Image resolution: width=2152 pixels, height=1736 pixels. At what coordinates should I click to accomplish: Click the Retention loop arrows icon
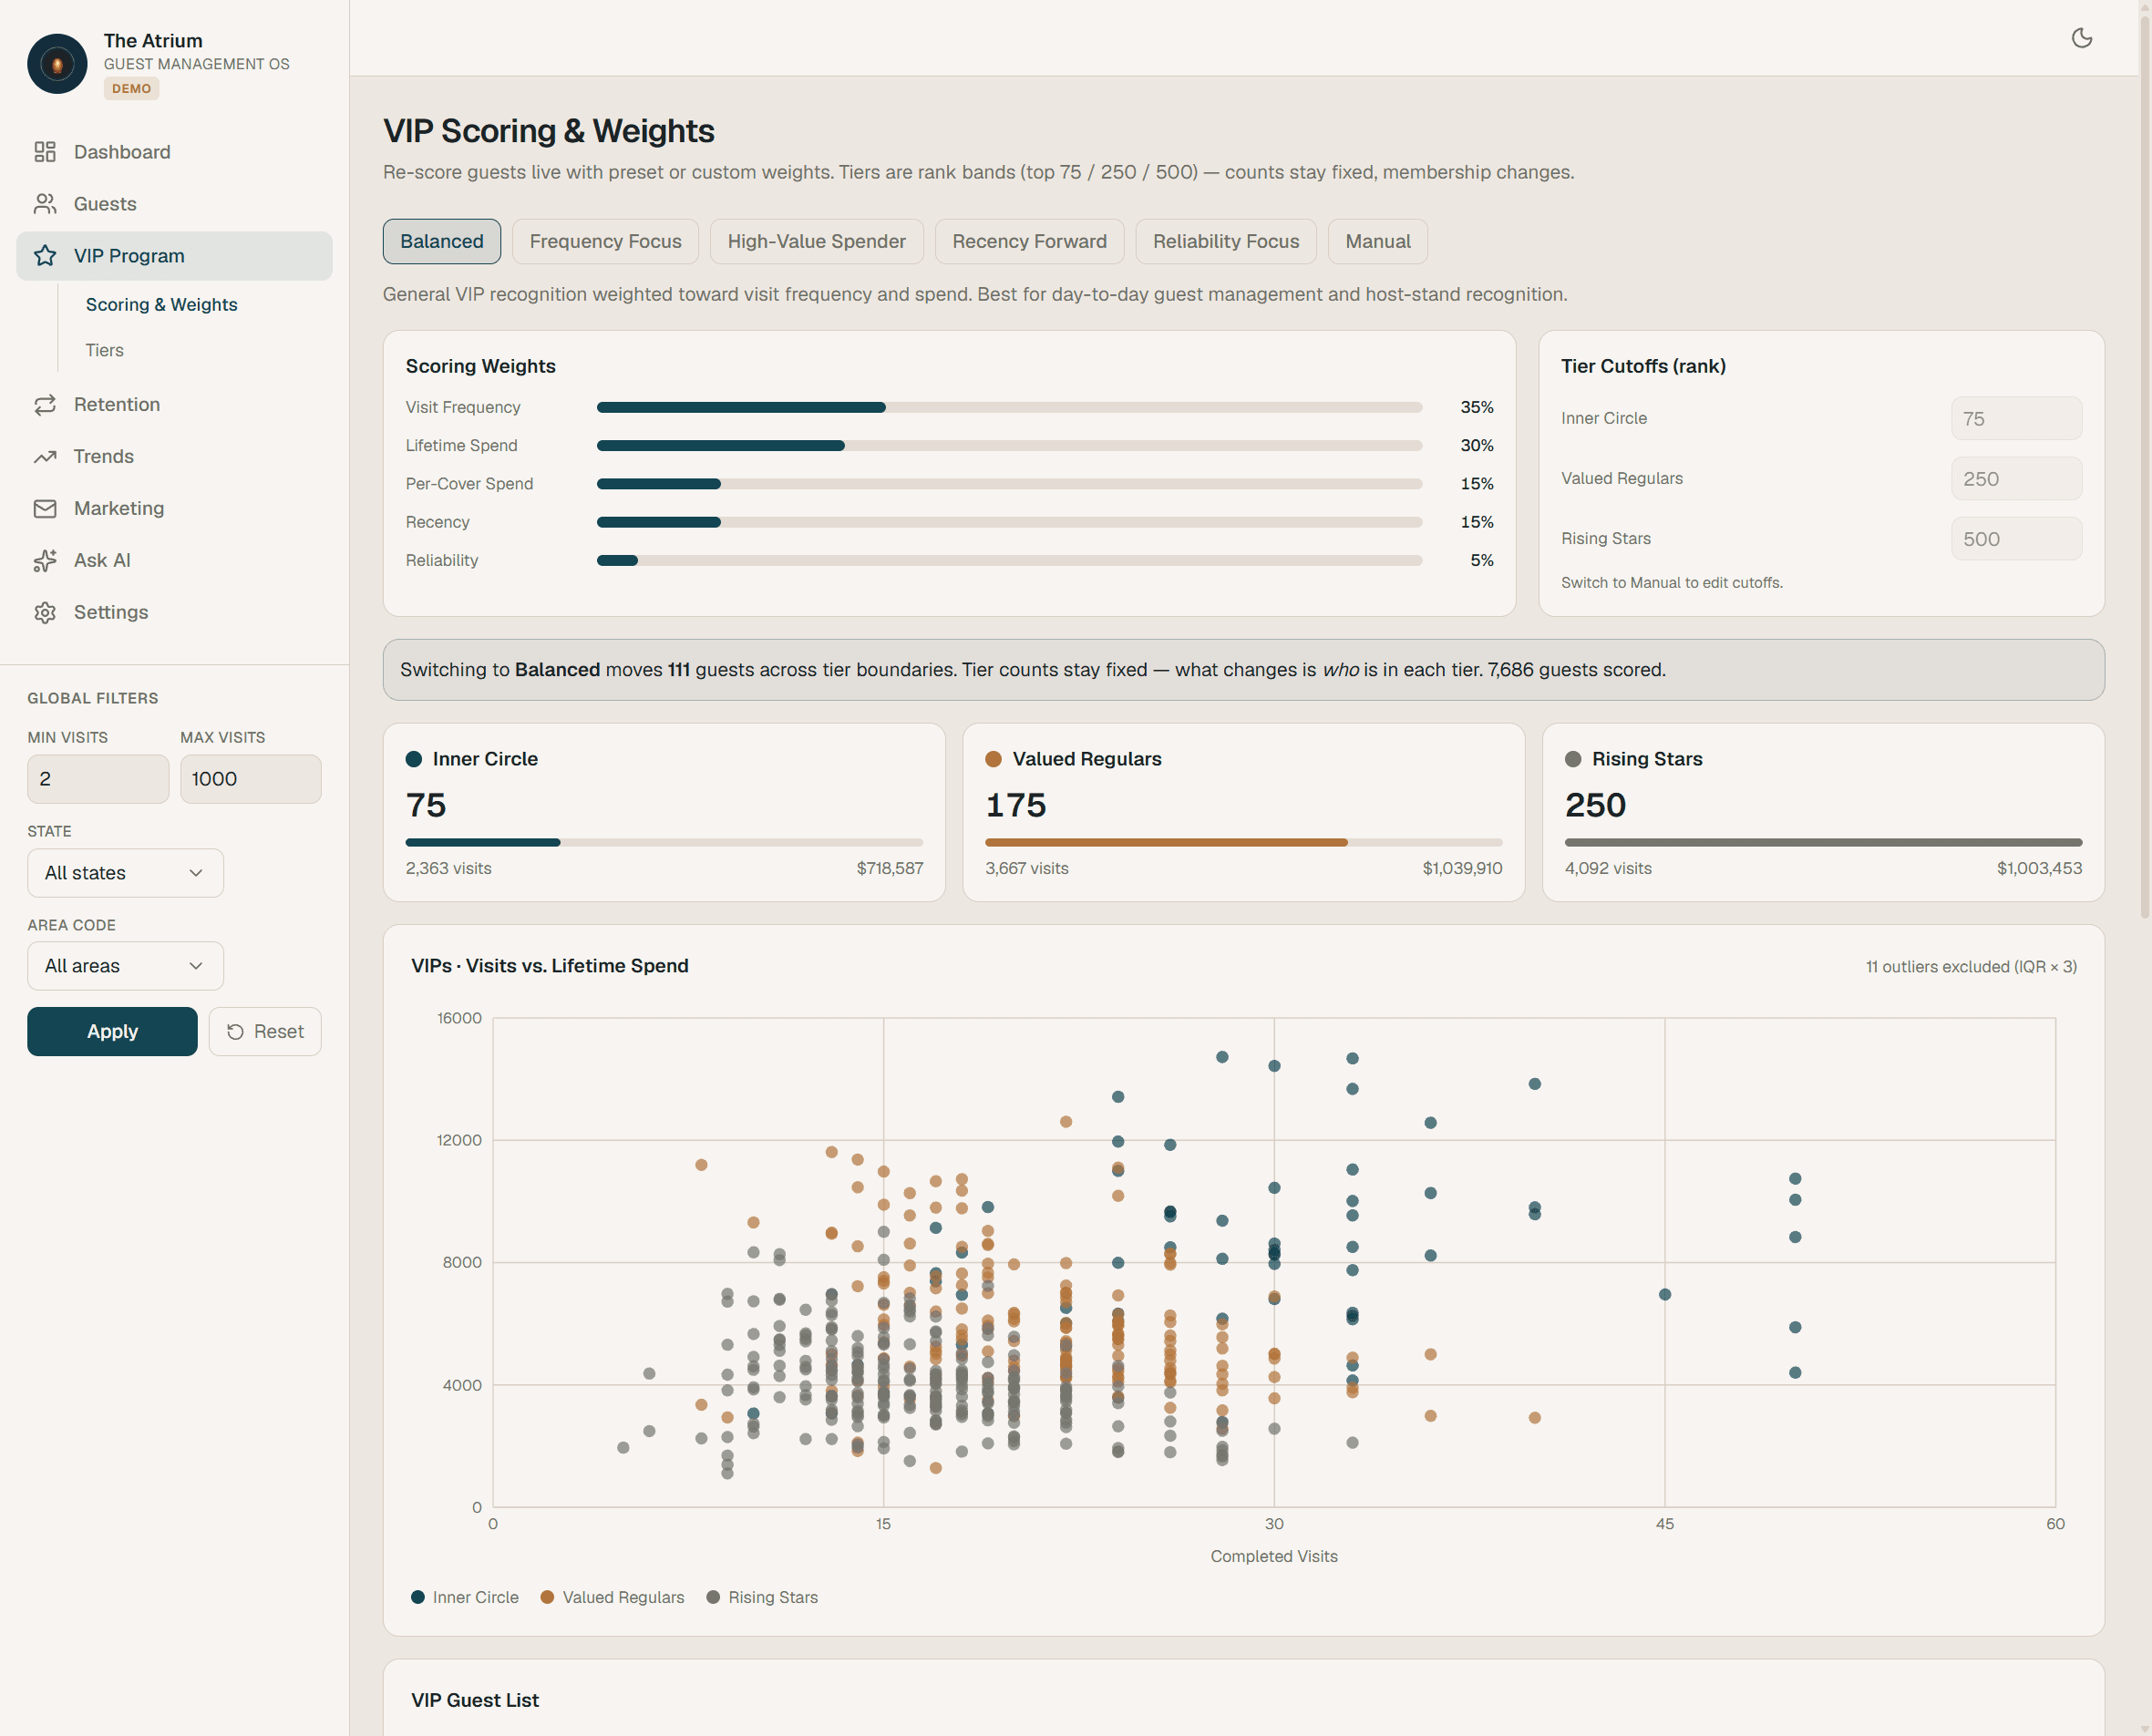[45, 405]
